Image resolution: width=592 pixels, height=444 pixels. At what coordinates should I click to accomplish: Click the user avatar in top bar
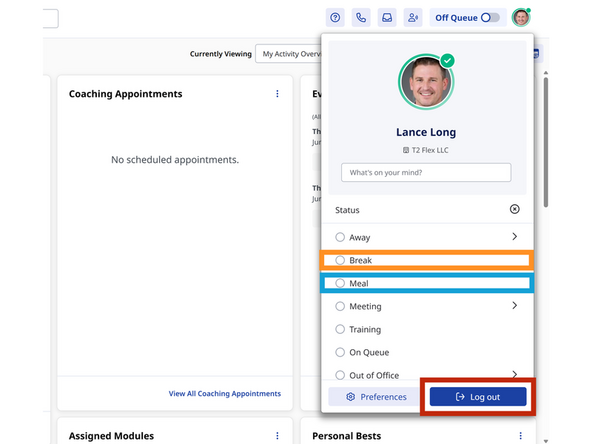(521, 17)
